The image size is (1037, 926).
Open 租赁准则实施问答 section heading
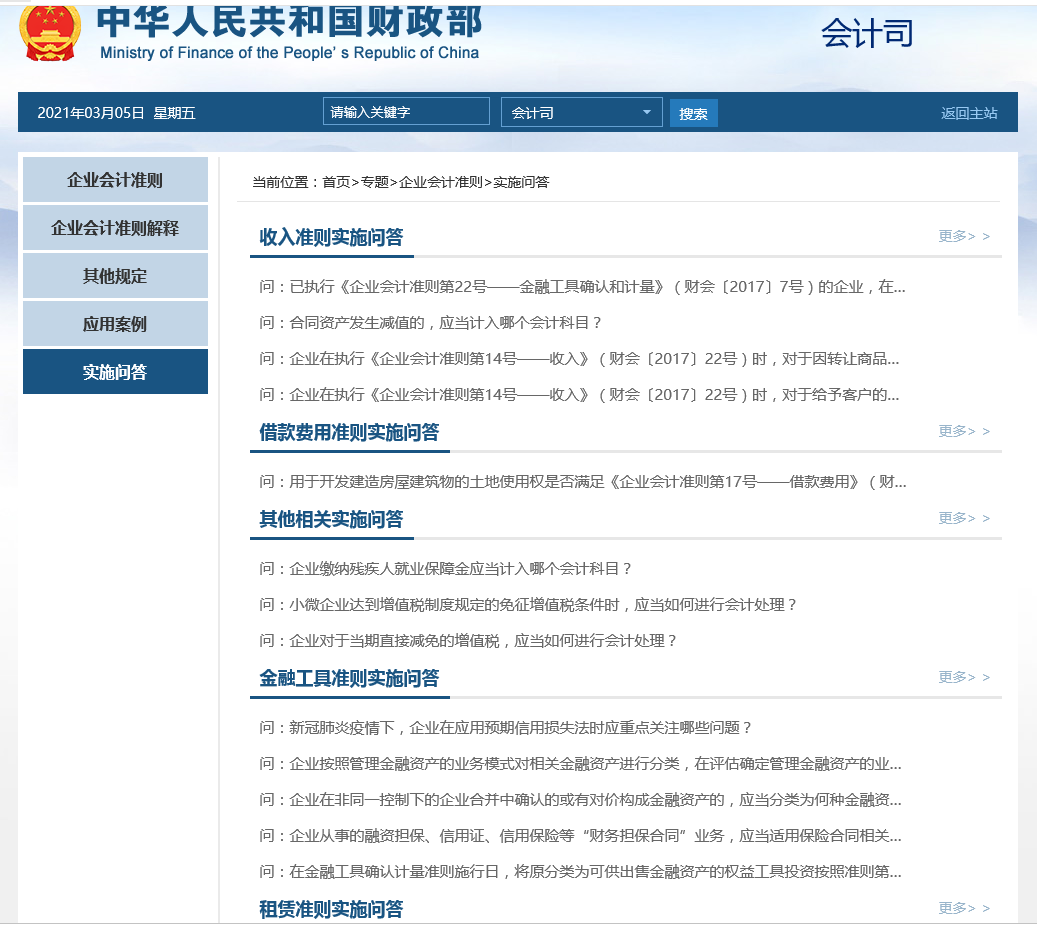pos(331,909)
